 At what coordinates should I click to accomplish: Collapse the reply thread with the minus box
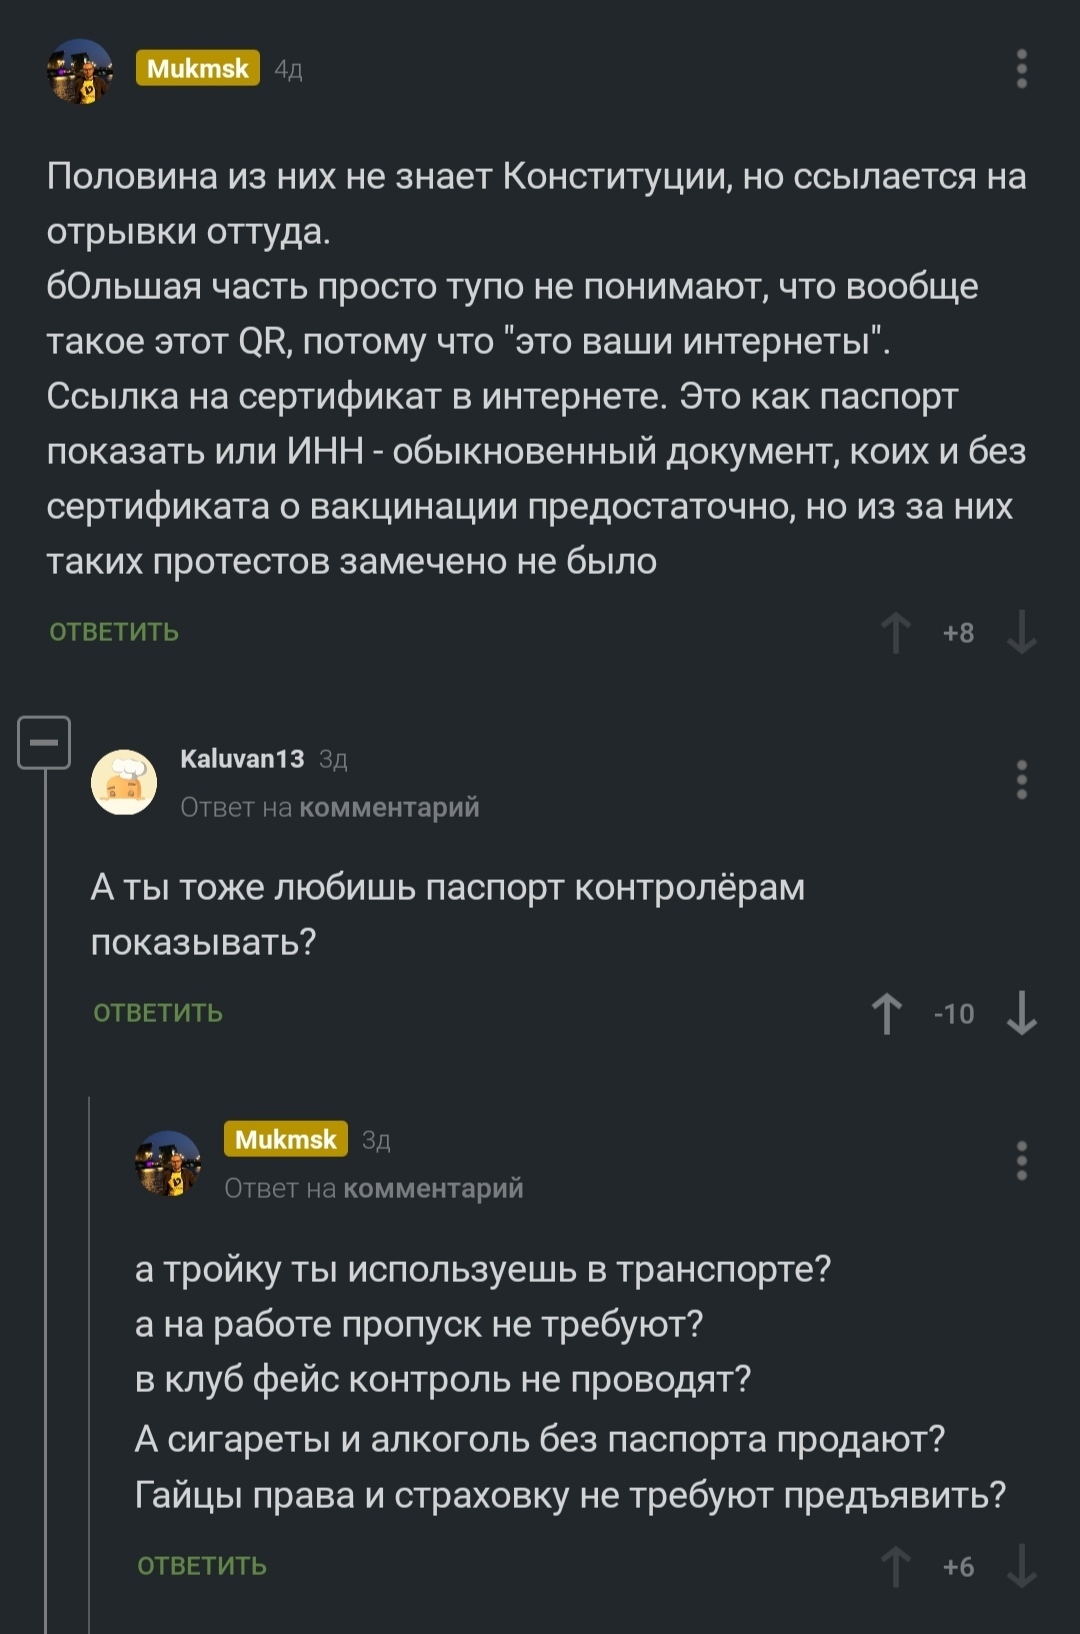pos(44,743)
